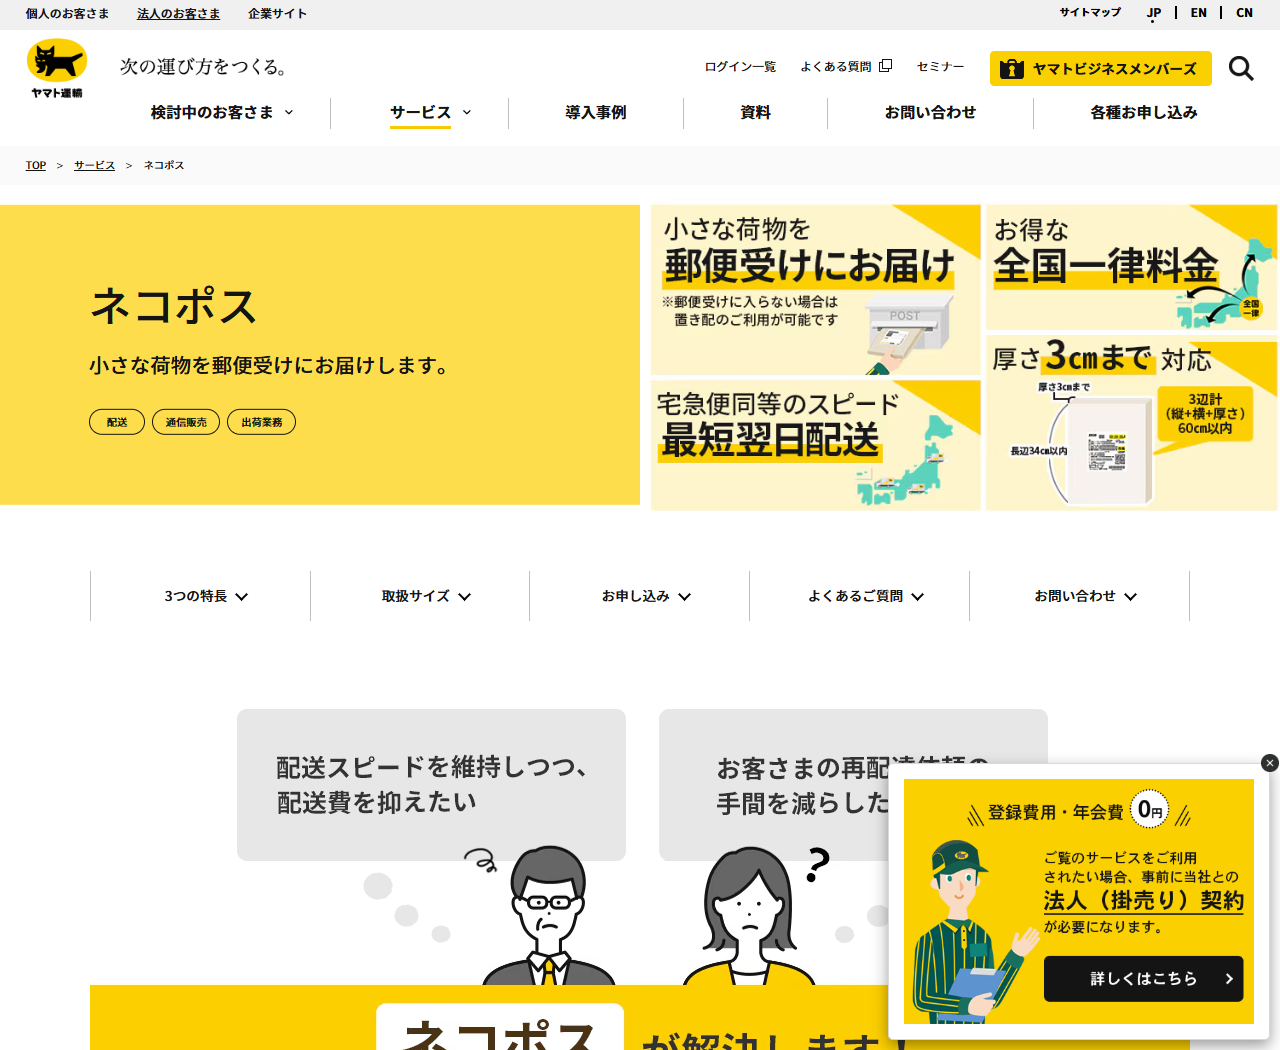Open お問い合わせ in main navigation
Screen dimensions: 1280x1050
(x=930, y=112)
